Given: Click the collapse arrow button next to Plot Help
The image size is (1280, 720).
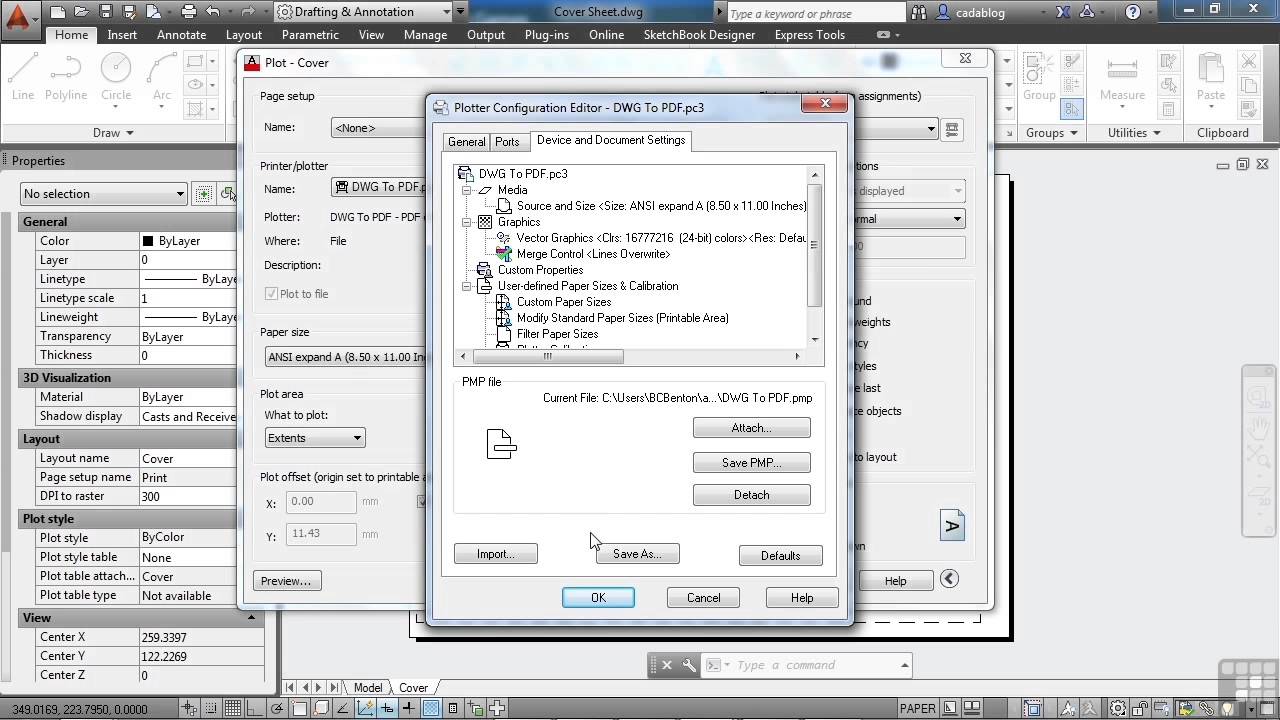Looking at the screenshot, I should 949,579.
